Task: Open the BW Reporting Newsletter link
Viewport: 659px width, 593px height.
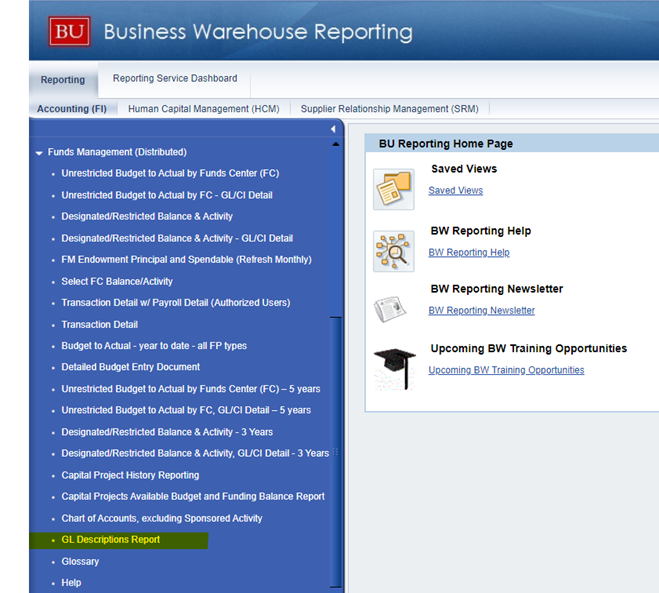Action: pos(482,310)
